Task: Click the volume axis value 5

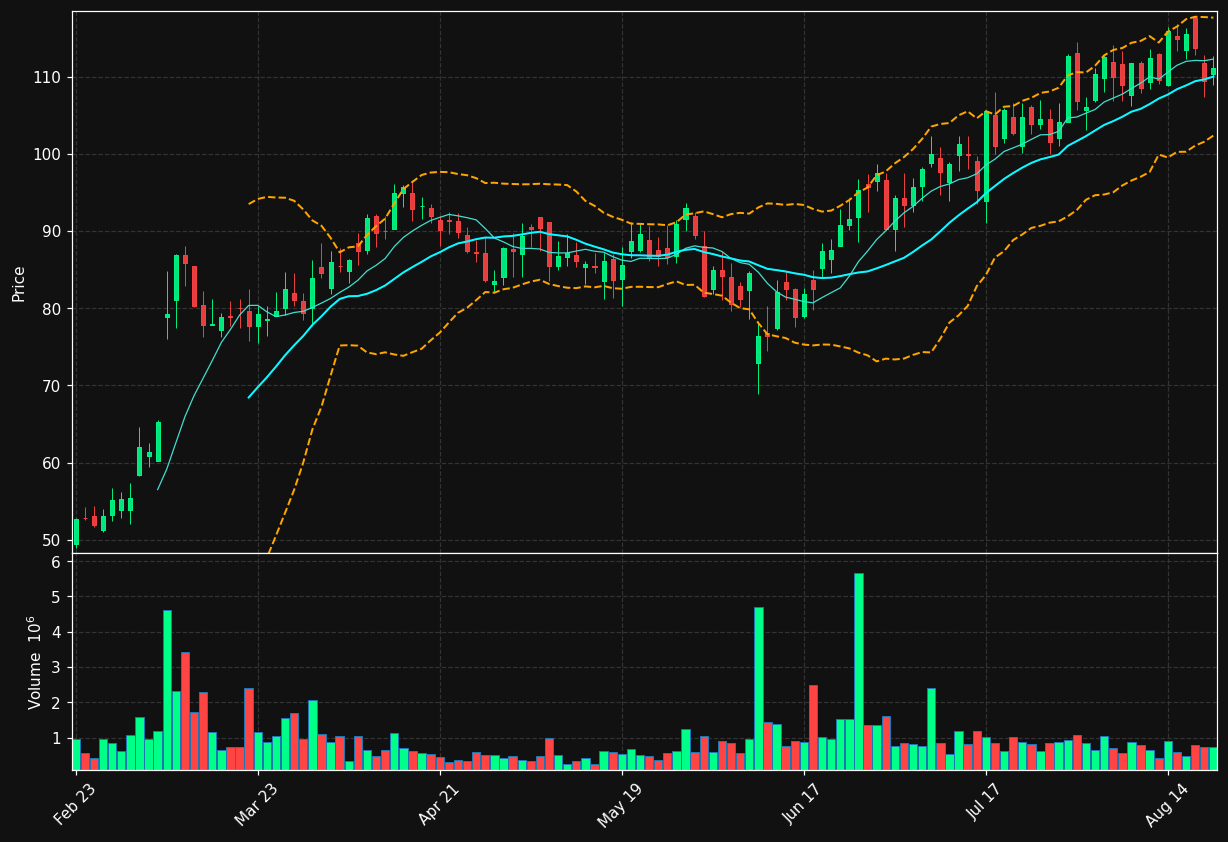Action: point(57,597)
